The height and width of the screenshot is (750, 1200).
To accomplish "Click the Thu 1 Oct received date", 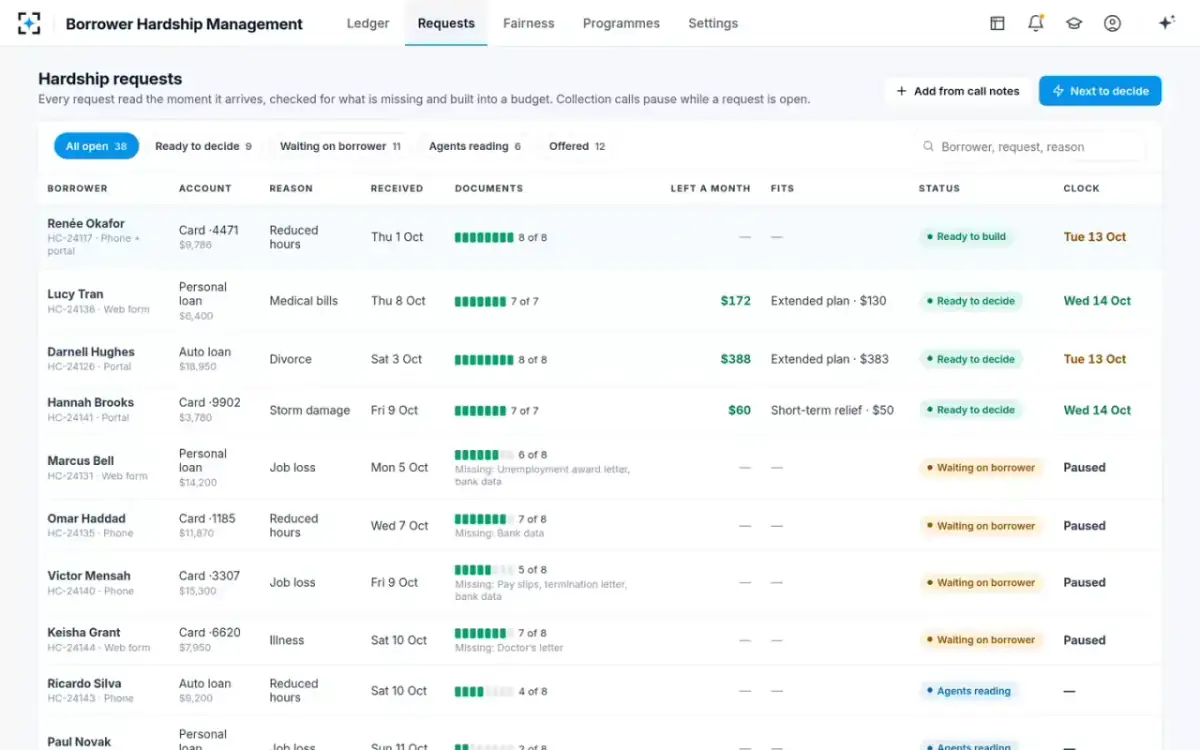I will click(397, 237).
